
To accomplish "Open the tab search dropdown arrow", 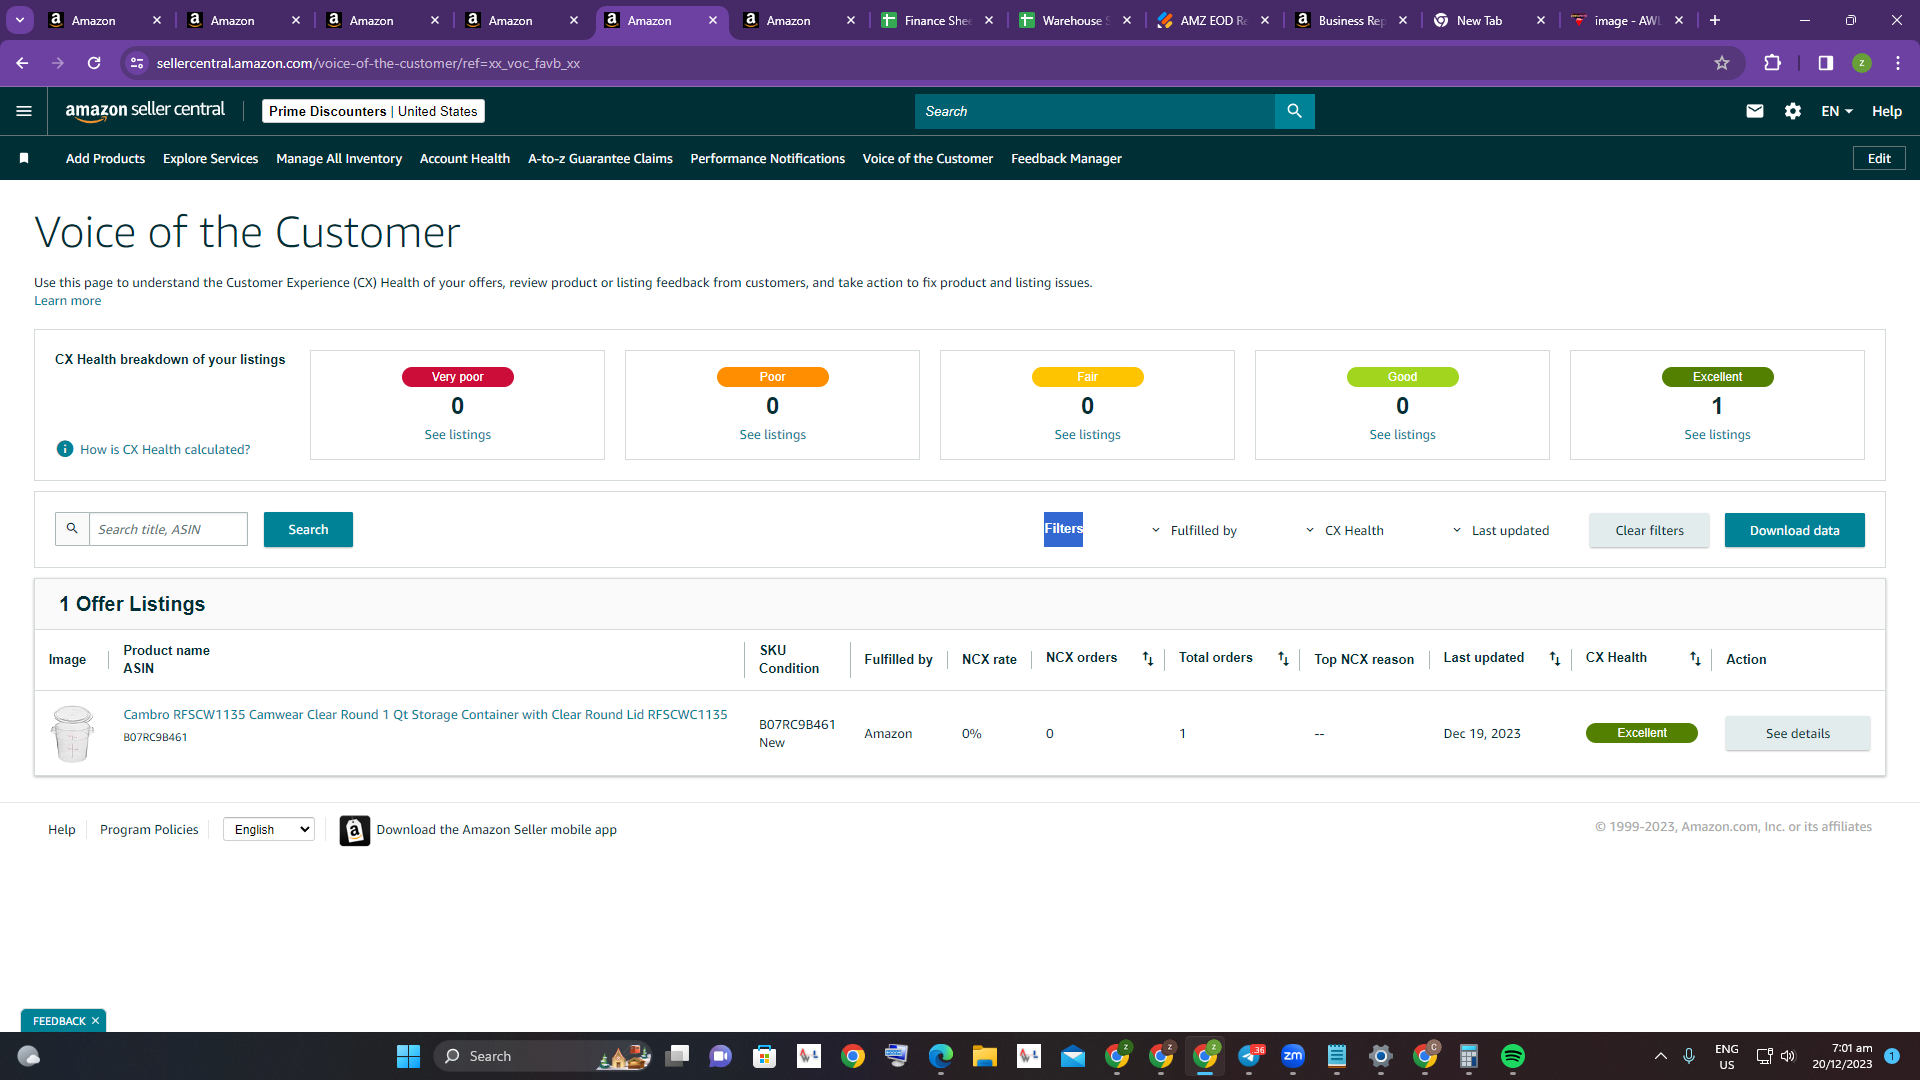I will click(20, 20).
